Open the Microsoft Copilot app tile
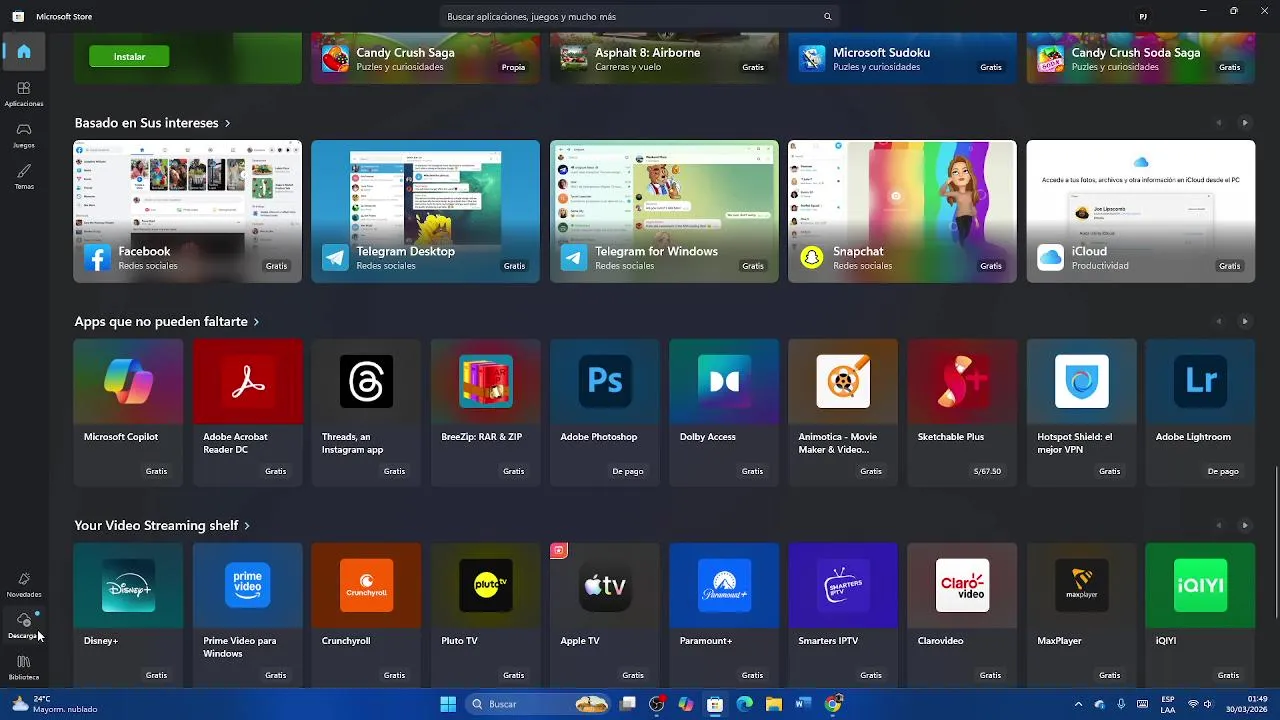 point(128,412)
